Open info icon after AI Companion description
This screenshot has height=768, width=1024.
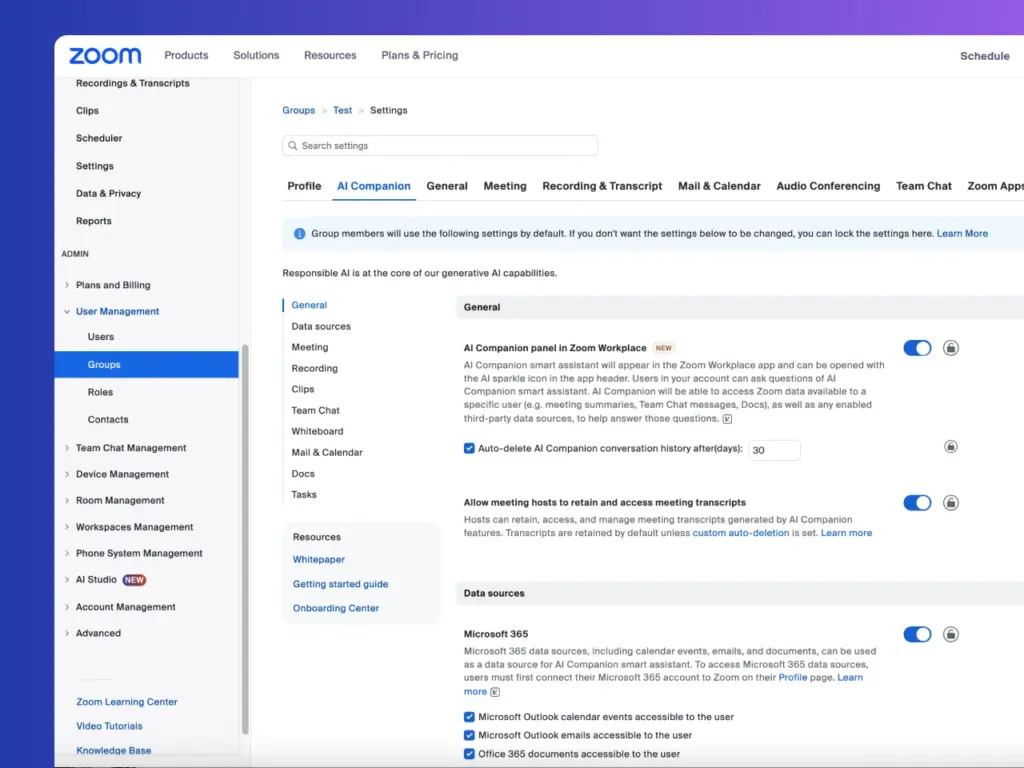727,419
